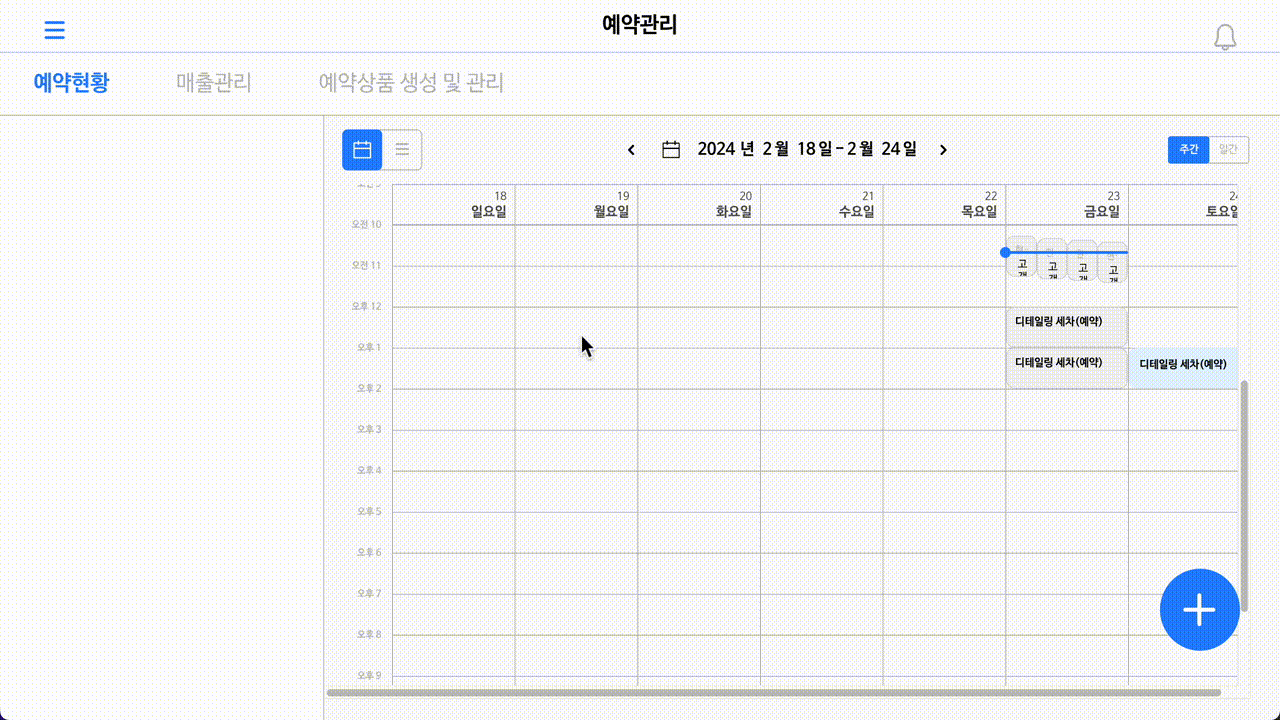
Task: Switch to calendar grid view
Action: [x=362, y=150]
